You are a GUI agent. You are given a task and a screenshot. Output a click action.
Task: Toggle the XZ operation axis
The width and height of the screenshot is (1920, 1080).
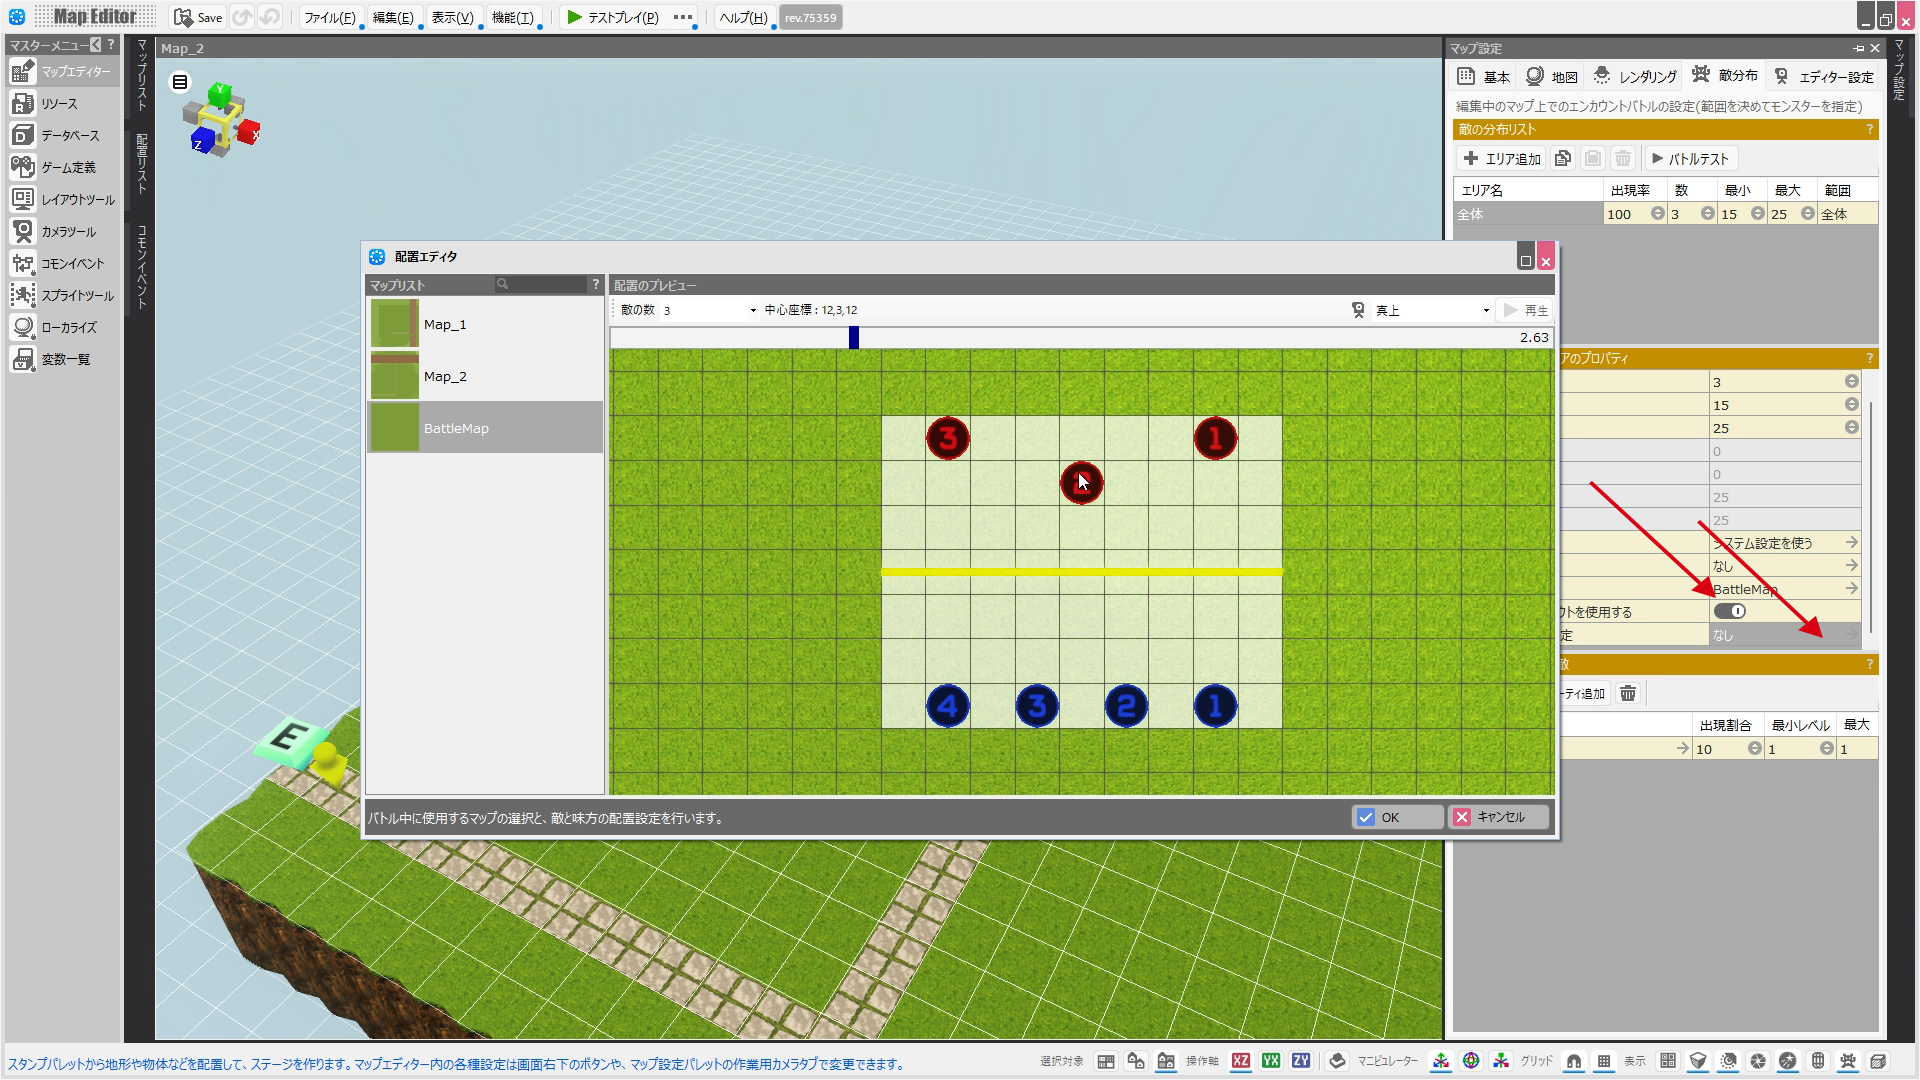pos(1241,1061)
